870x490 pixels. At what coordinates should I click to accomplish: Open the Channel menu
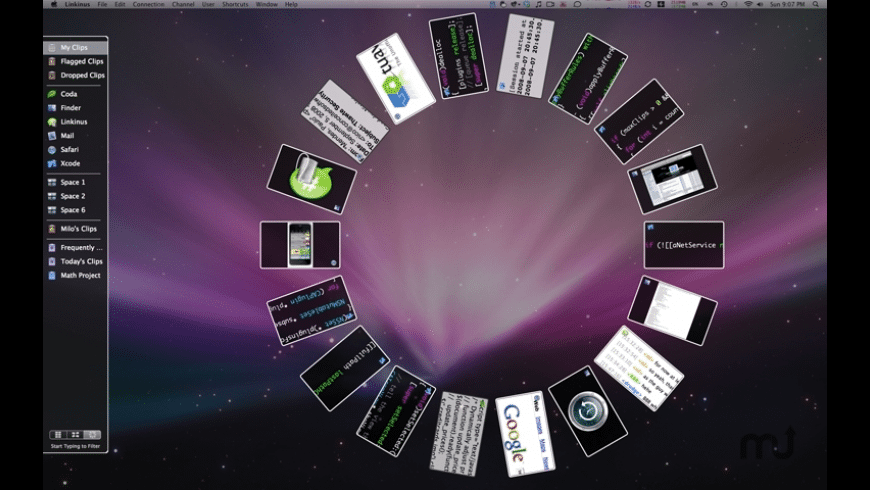(183, 4)
